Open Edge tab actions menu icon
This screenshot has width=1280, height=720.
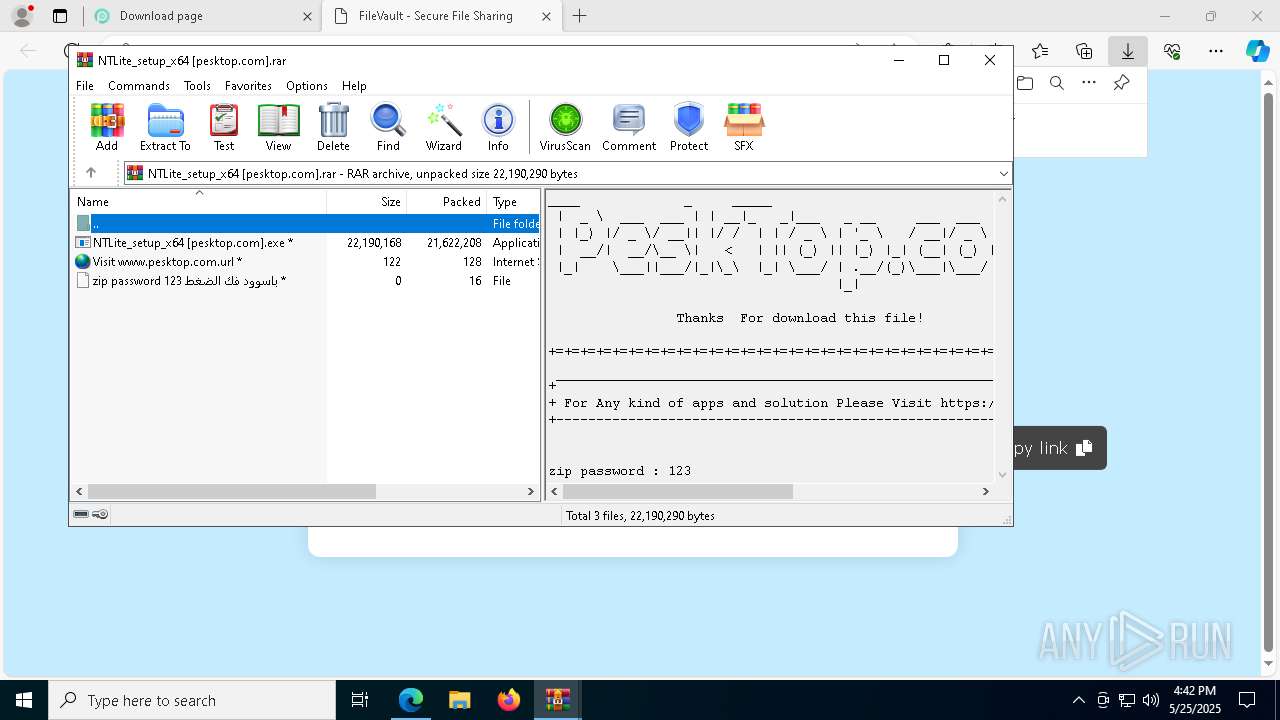pyautogui.click(x=60, y=16)
